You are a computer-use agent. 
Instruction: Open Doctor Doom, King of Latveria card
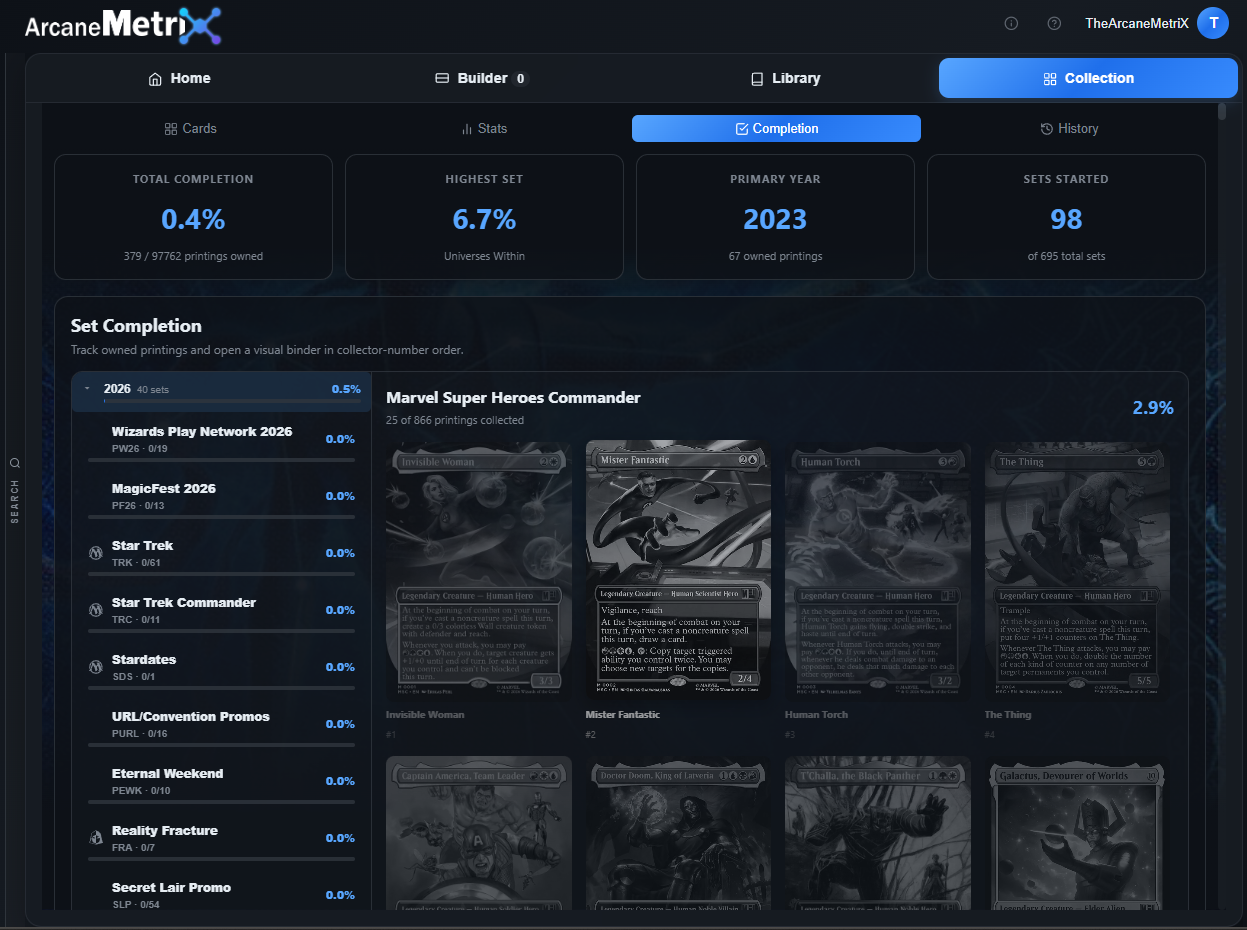click(678, 833)
